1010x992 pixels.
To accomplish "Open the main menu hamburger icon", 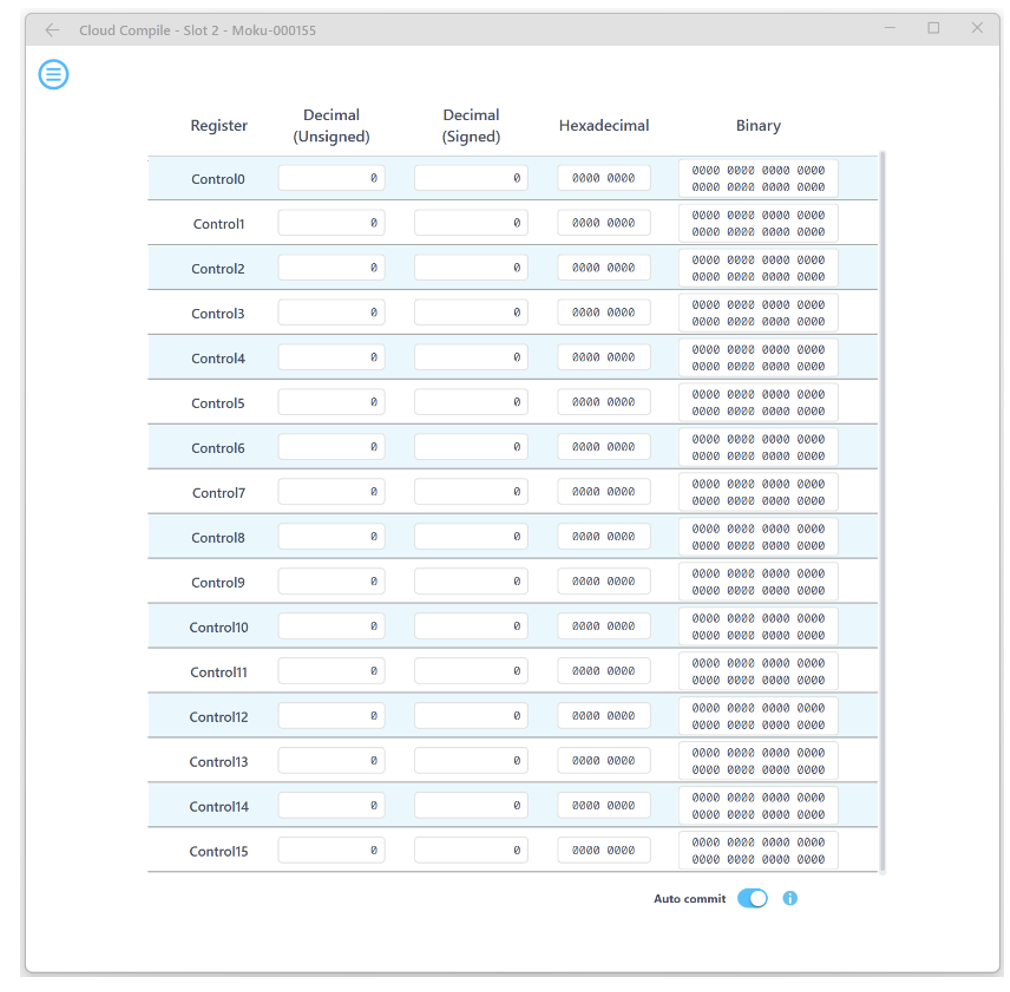I will (x=53, y=75).
